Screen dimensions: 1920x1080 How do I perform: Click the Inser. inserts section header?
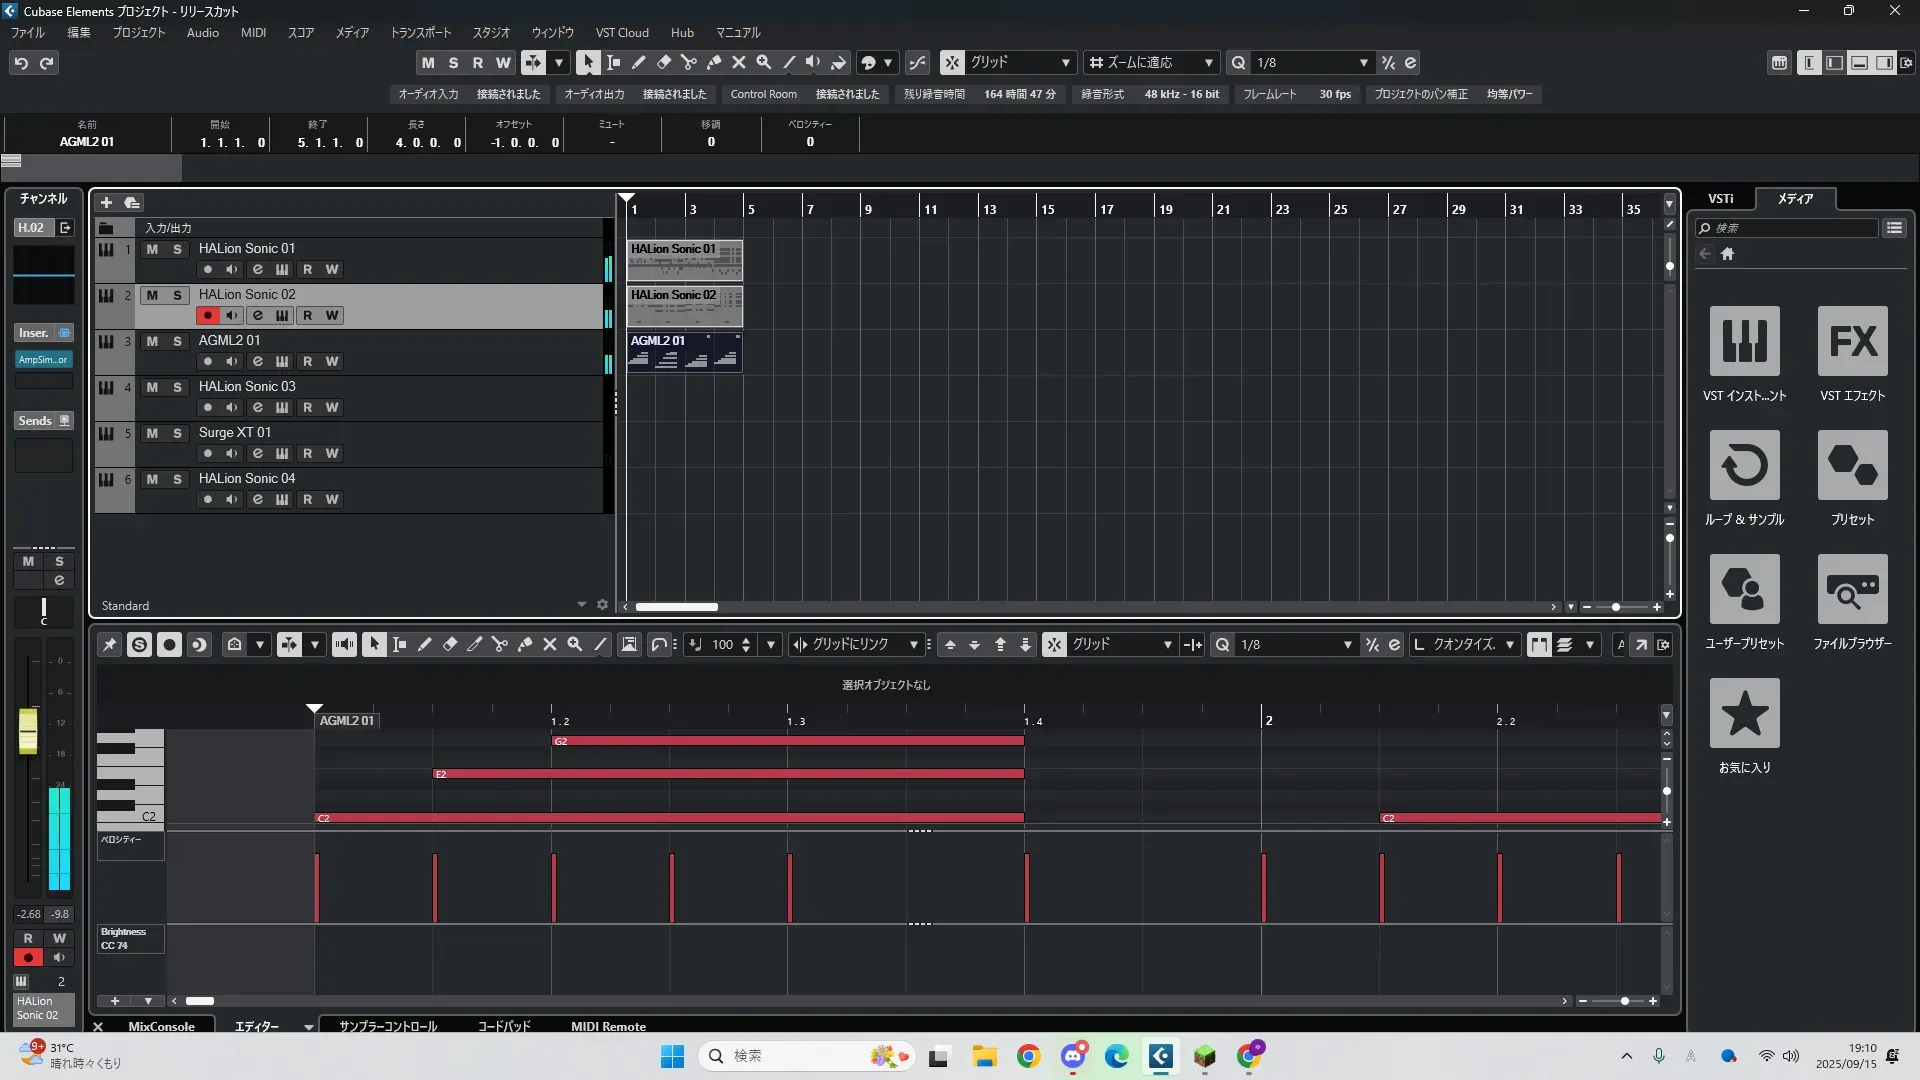(34, 333)
